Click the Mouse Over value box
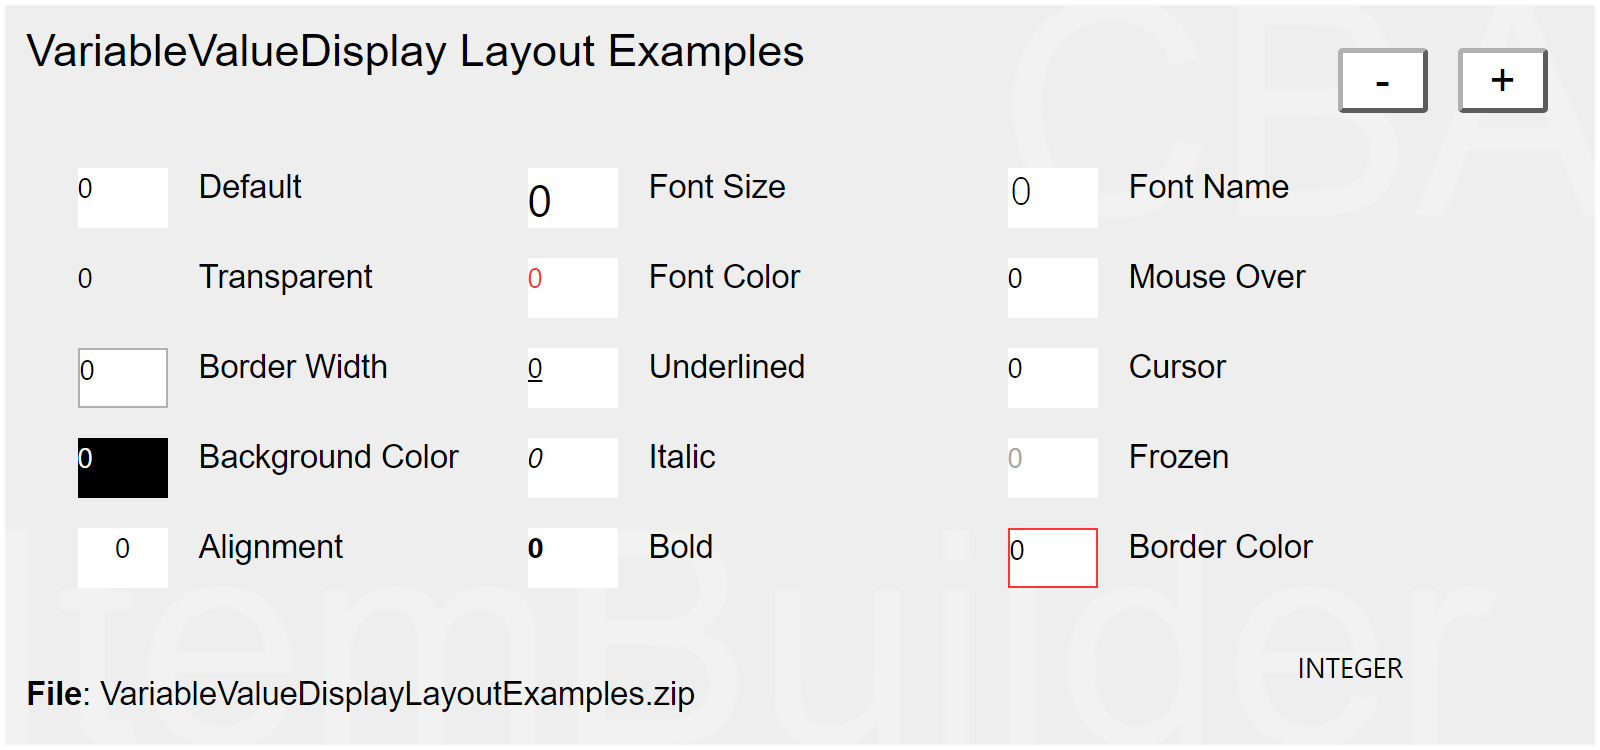 [1052, 287]
